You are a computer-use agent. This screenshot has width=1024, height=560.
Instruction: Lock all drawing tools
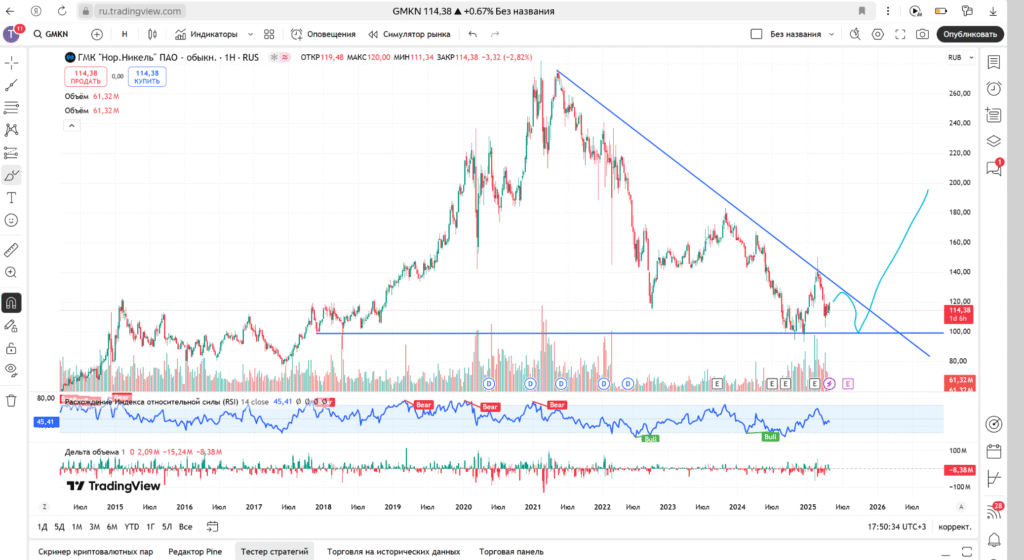pos(11,349)
